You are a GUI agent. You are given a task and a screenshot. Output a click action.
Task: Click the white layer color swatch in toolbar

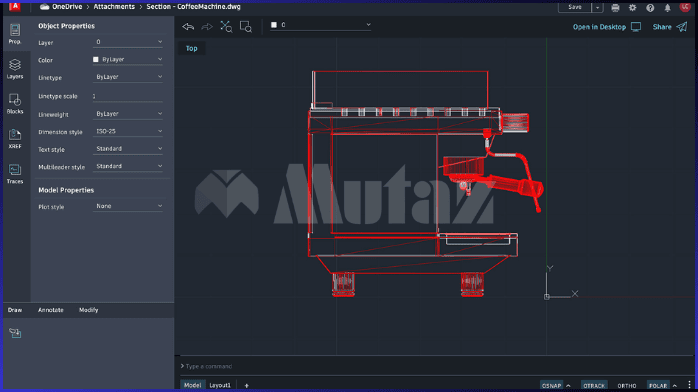274,25
